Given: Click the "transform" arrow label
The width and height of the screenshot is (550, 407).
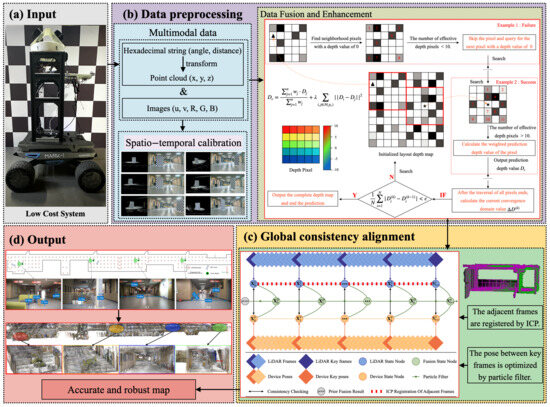Looking at the screenshot, I should [x=201, y=64].
